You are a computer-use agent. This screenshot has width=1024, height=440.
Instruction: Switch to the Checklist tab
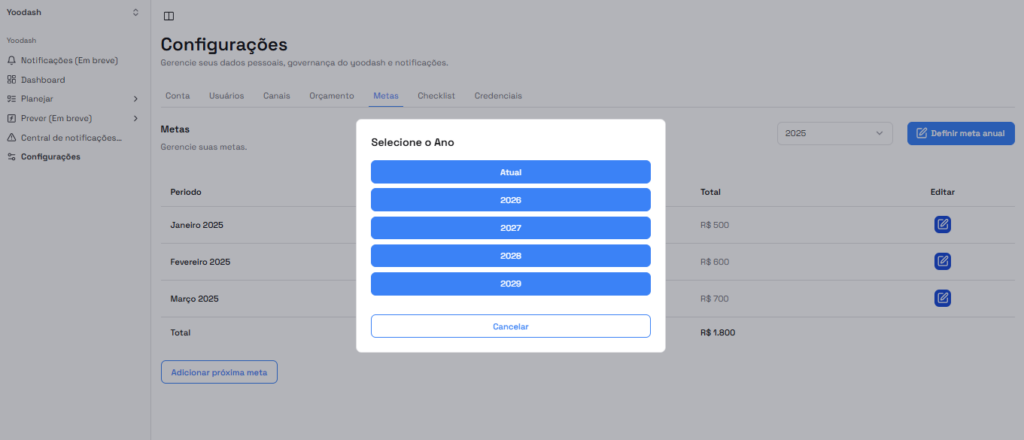pyautogui.click(x=436, y=96)
